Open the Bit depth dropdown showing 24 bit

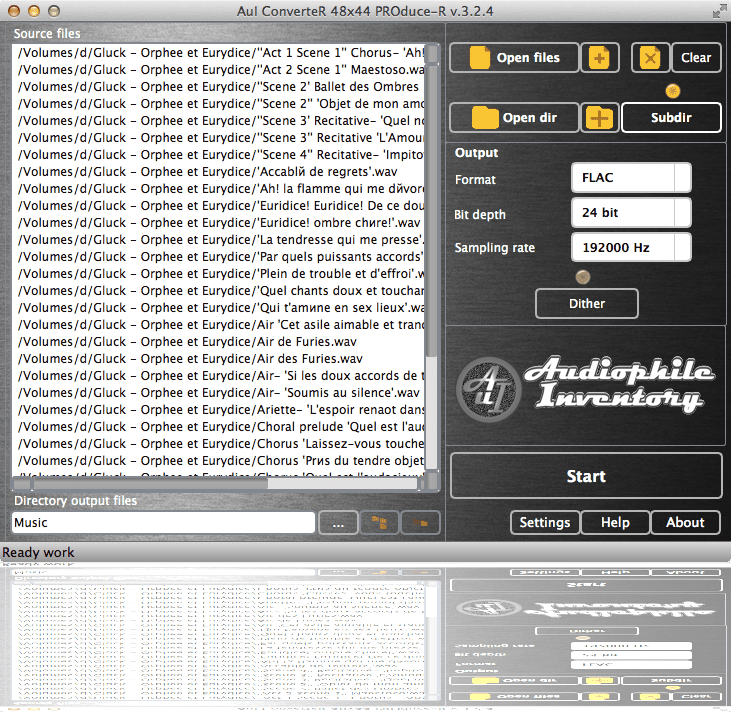pos(631,213)
